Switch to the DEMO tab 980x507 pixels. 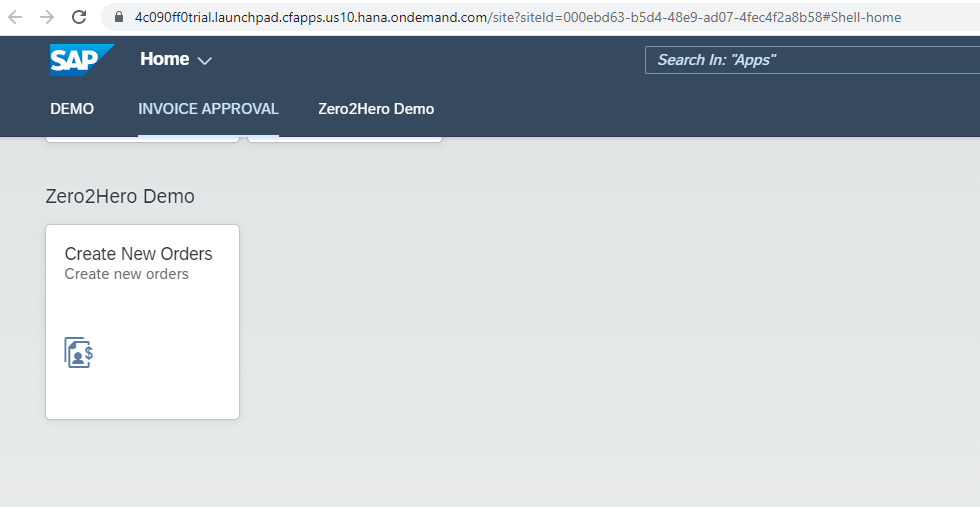(72, 109)
